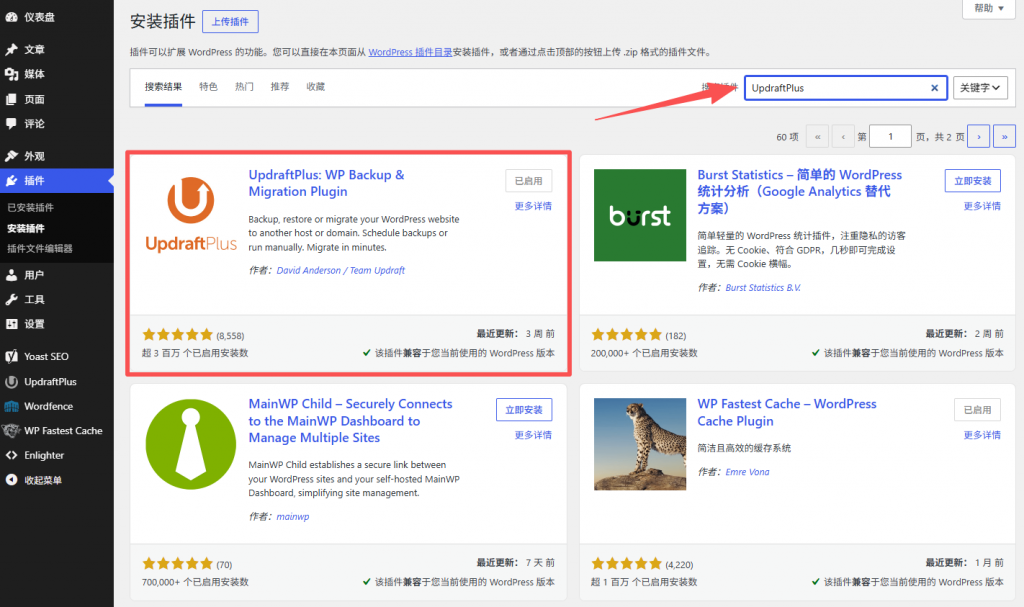The width and height of the screenshot is (1024, 607).
Task: Open the Burst Statistics title link
Action: (x=799, y=191)
